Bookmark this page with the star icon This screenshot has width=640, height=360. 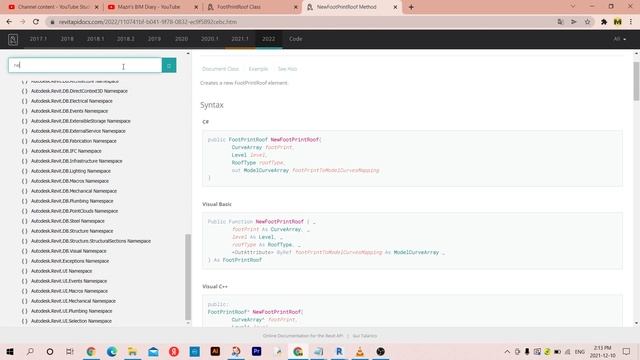pyautogui.click(x=587, y=22)
